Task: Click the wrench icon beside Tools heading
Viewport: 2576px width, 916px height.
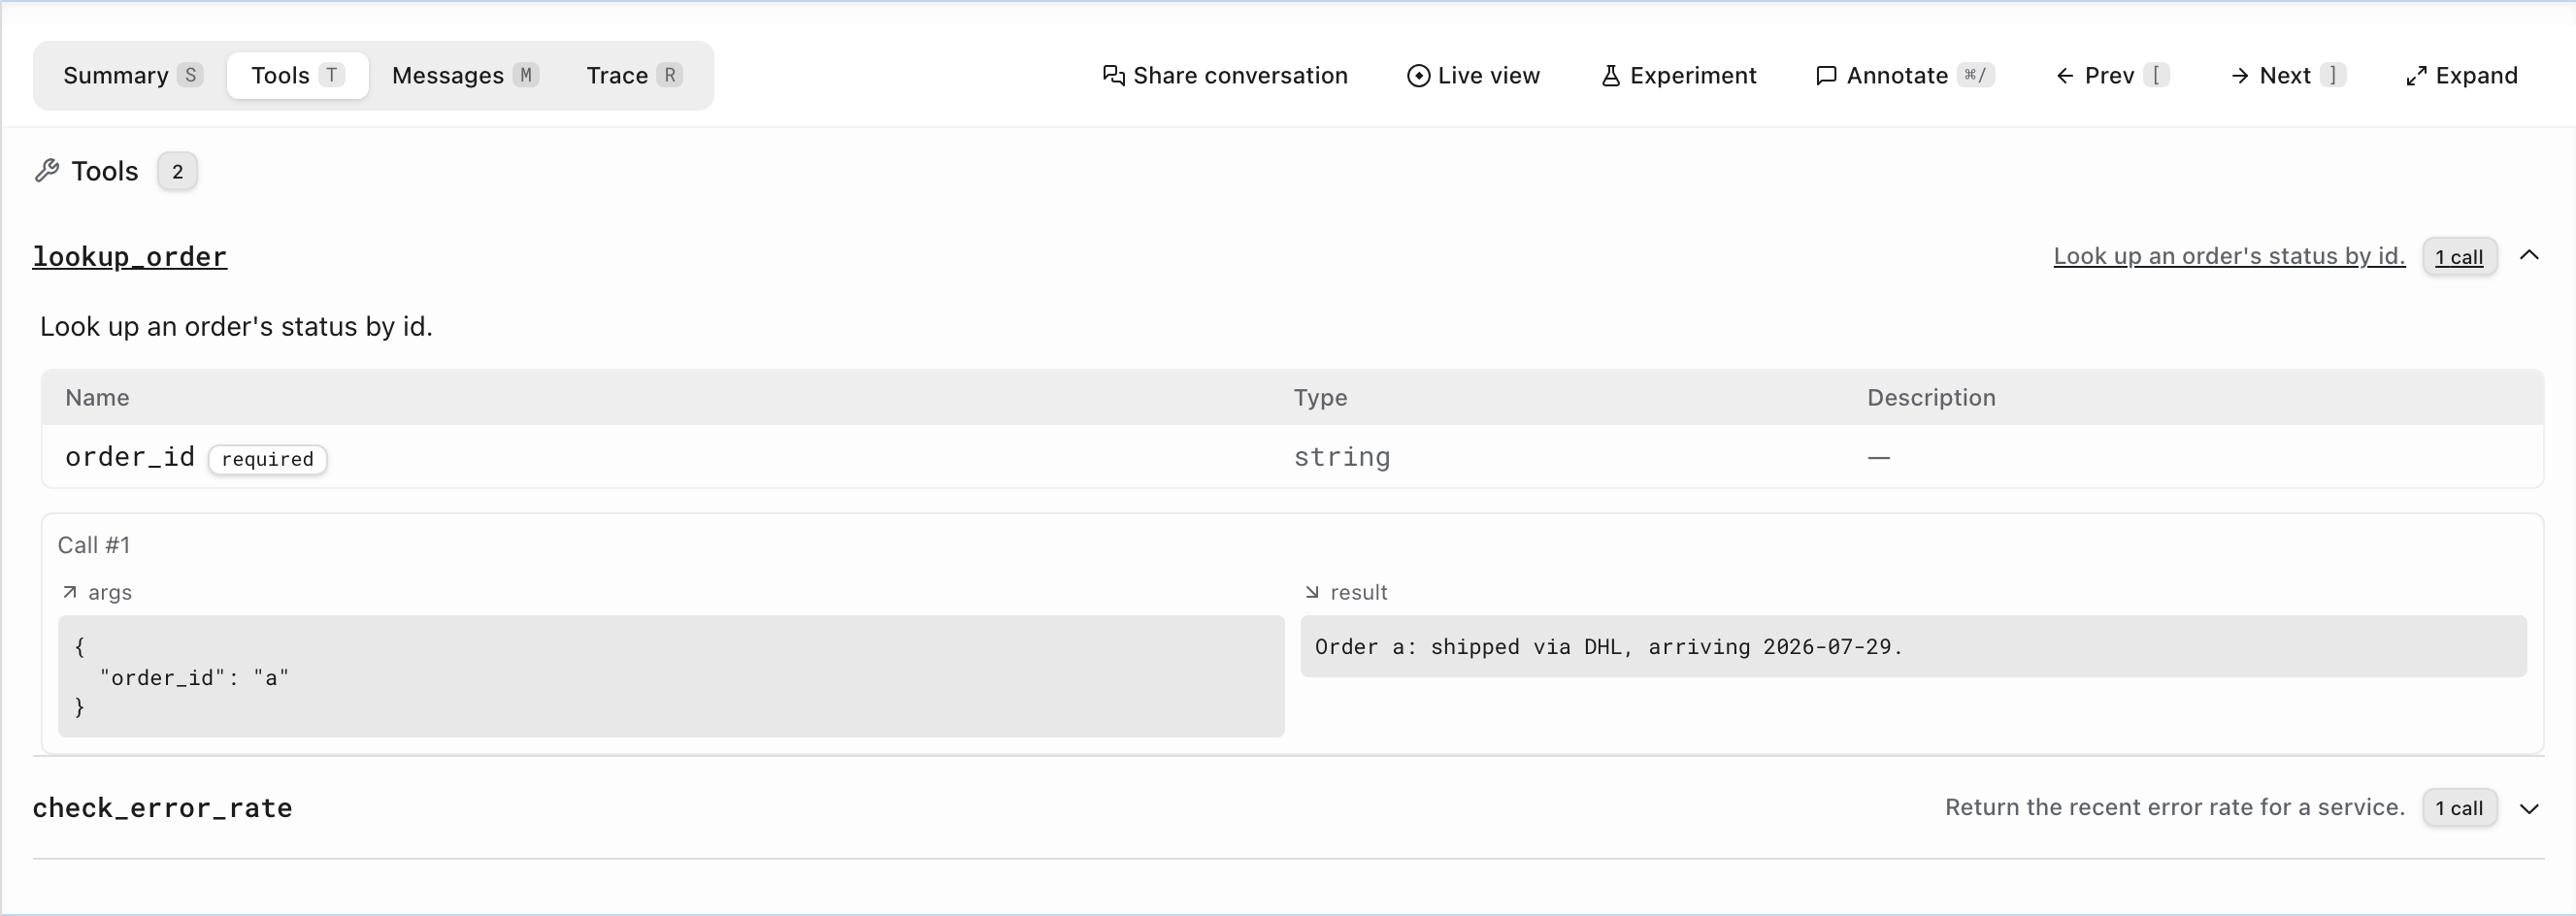Action: click(x=47, y=171)
